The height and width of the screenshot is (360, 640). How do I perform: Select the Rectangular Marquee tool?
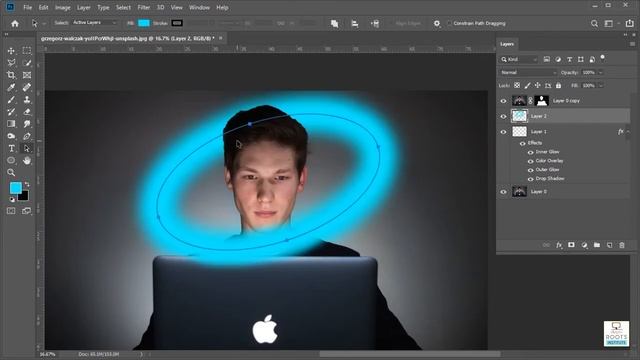click(x=27, y=51)
